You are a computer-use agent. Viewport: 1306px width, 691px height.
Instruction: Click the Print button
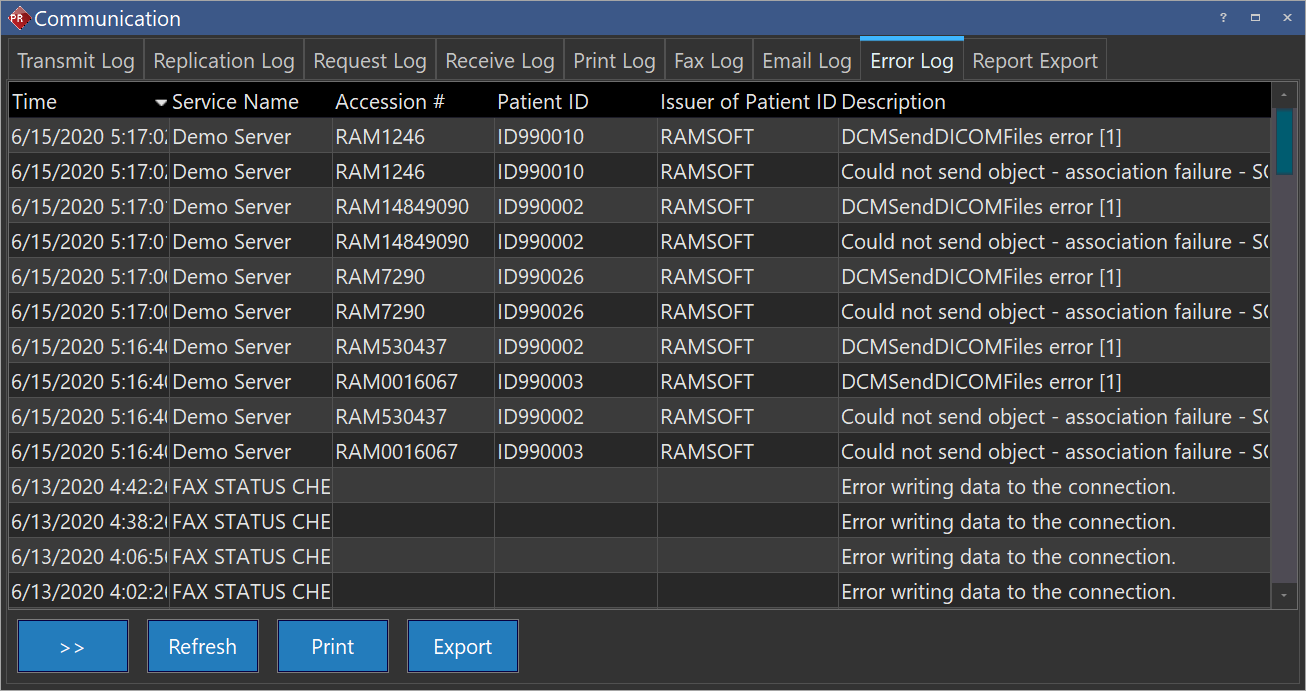(x=333, y=646)
